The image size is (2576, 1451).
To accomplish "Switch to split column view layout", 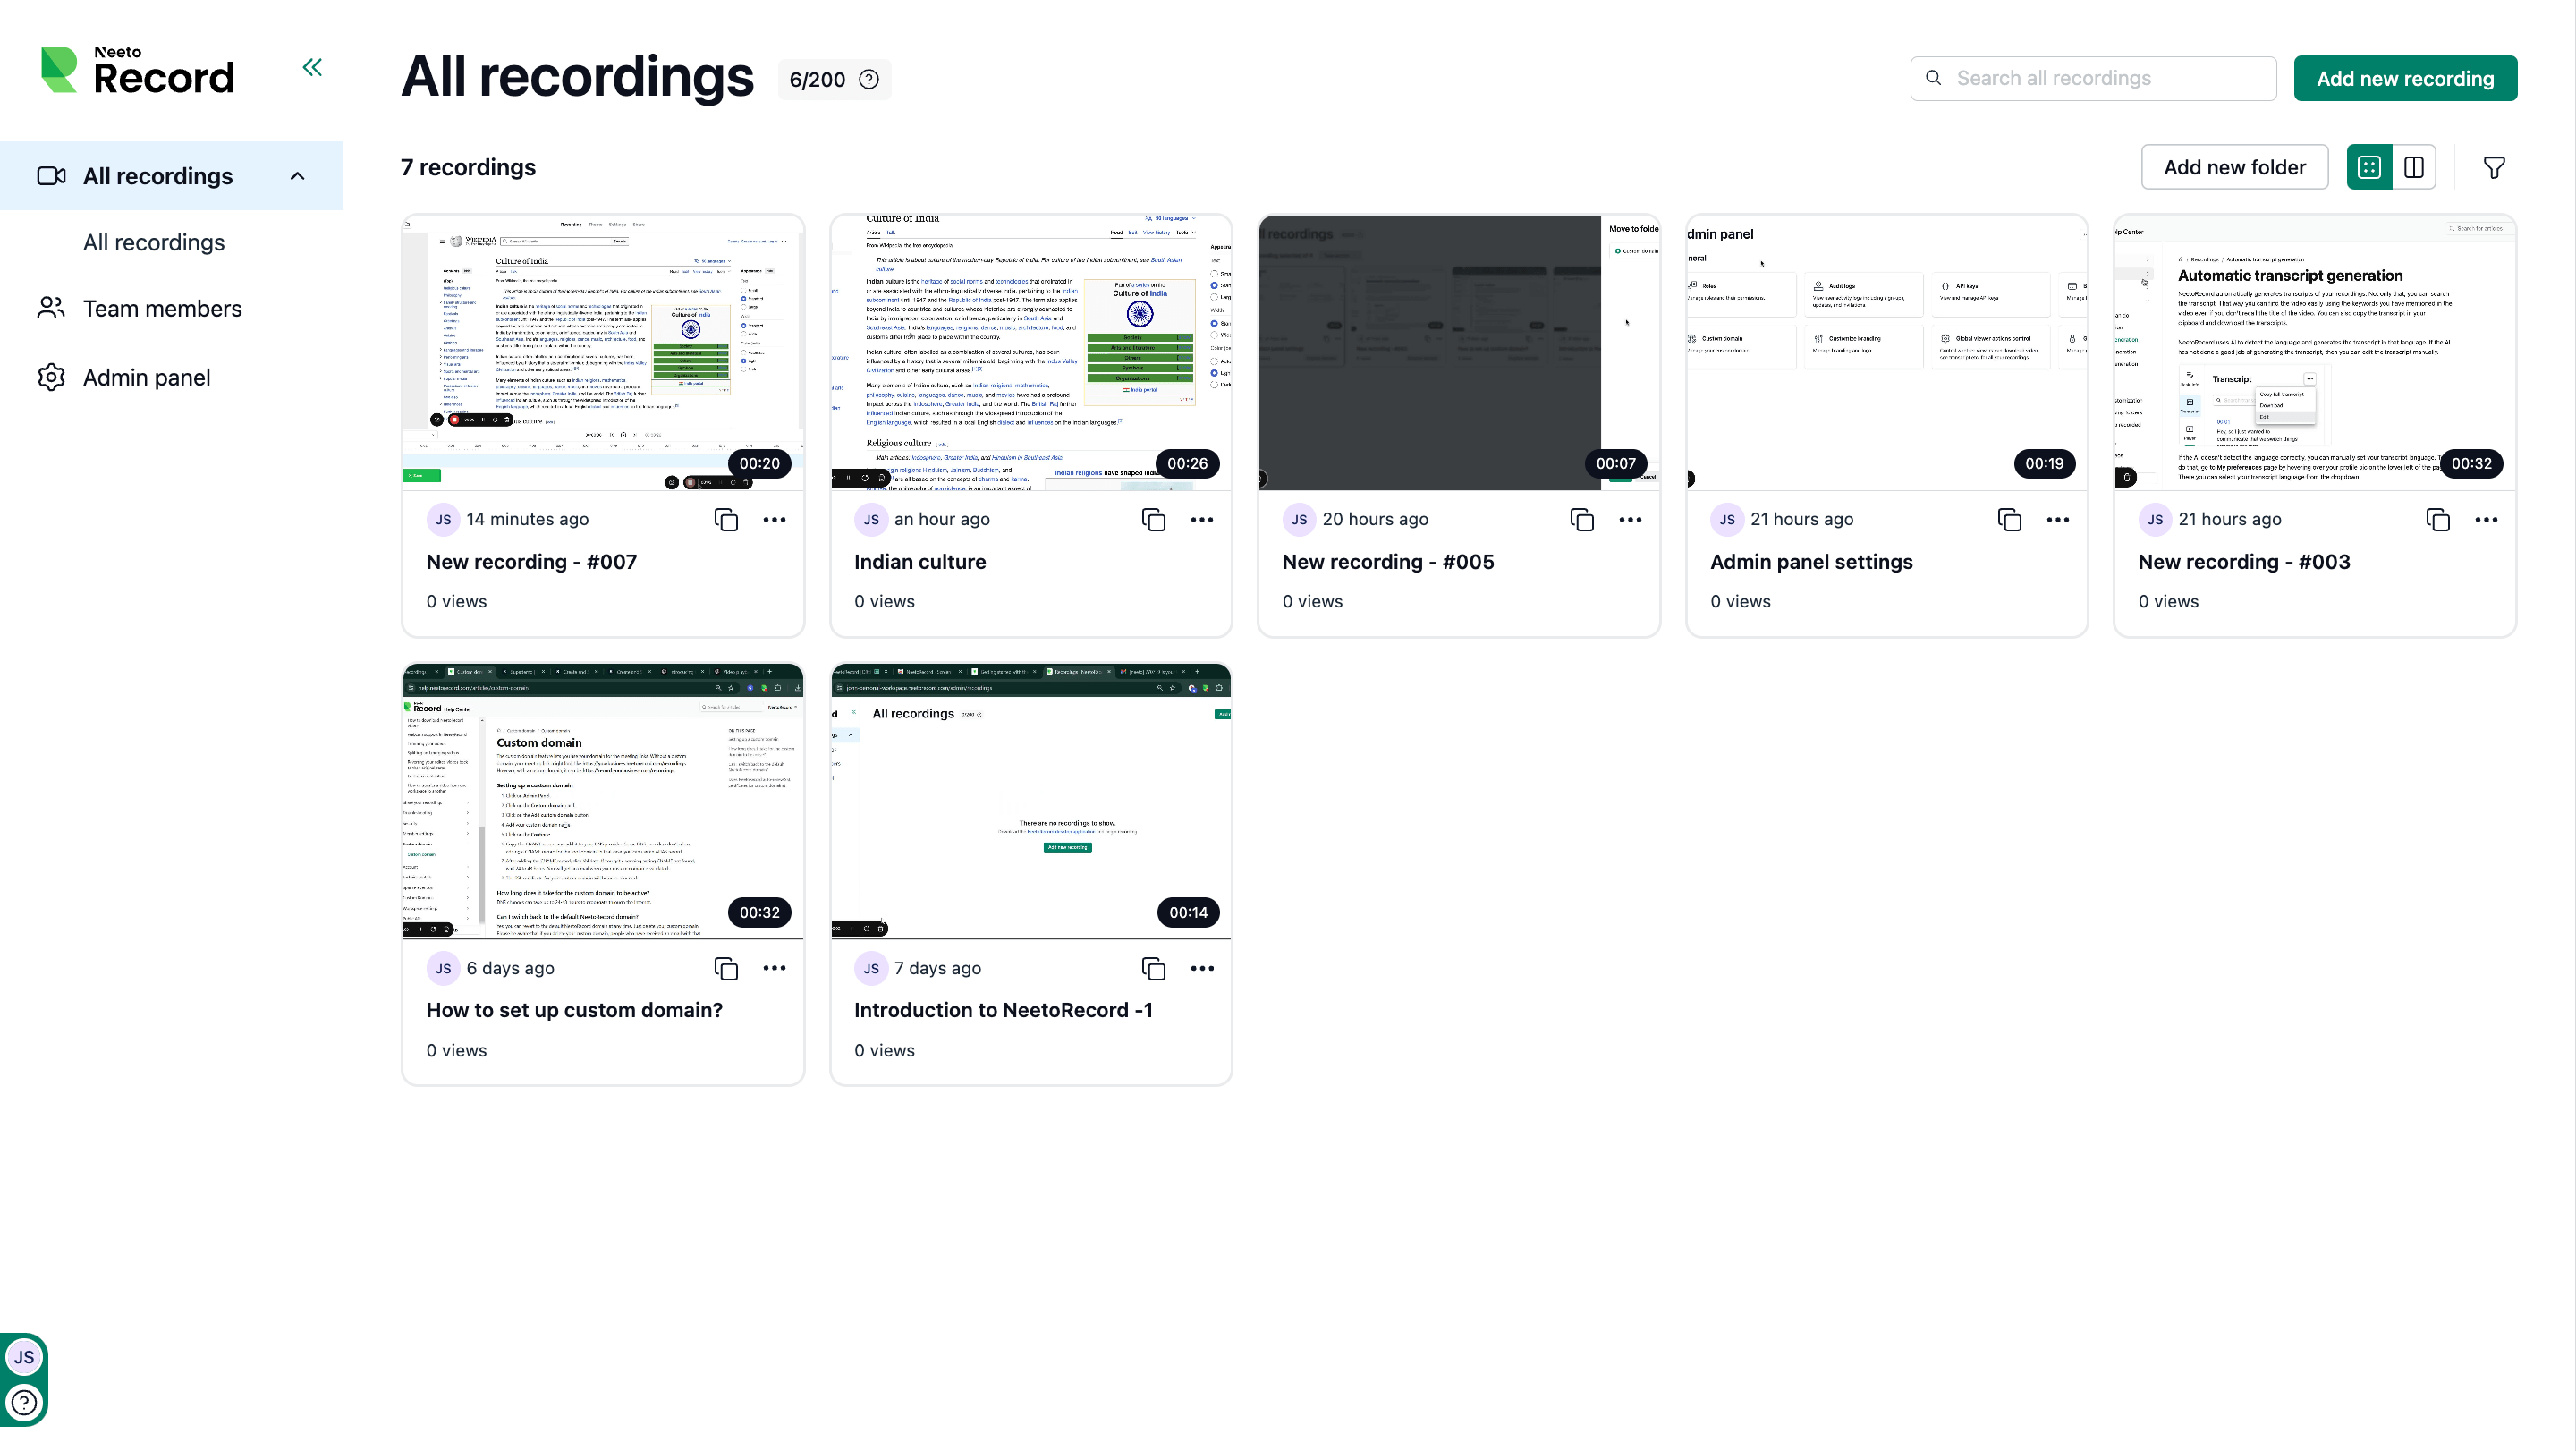I will tap(2413, 167).
